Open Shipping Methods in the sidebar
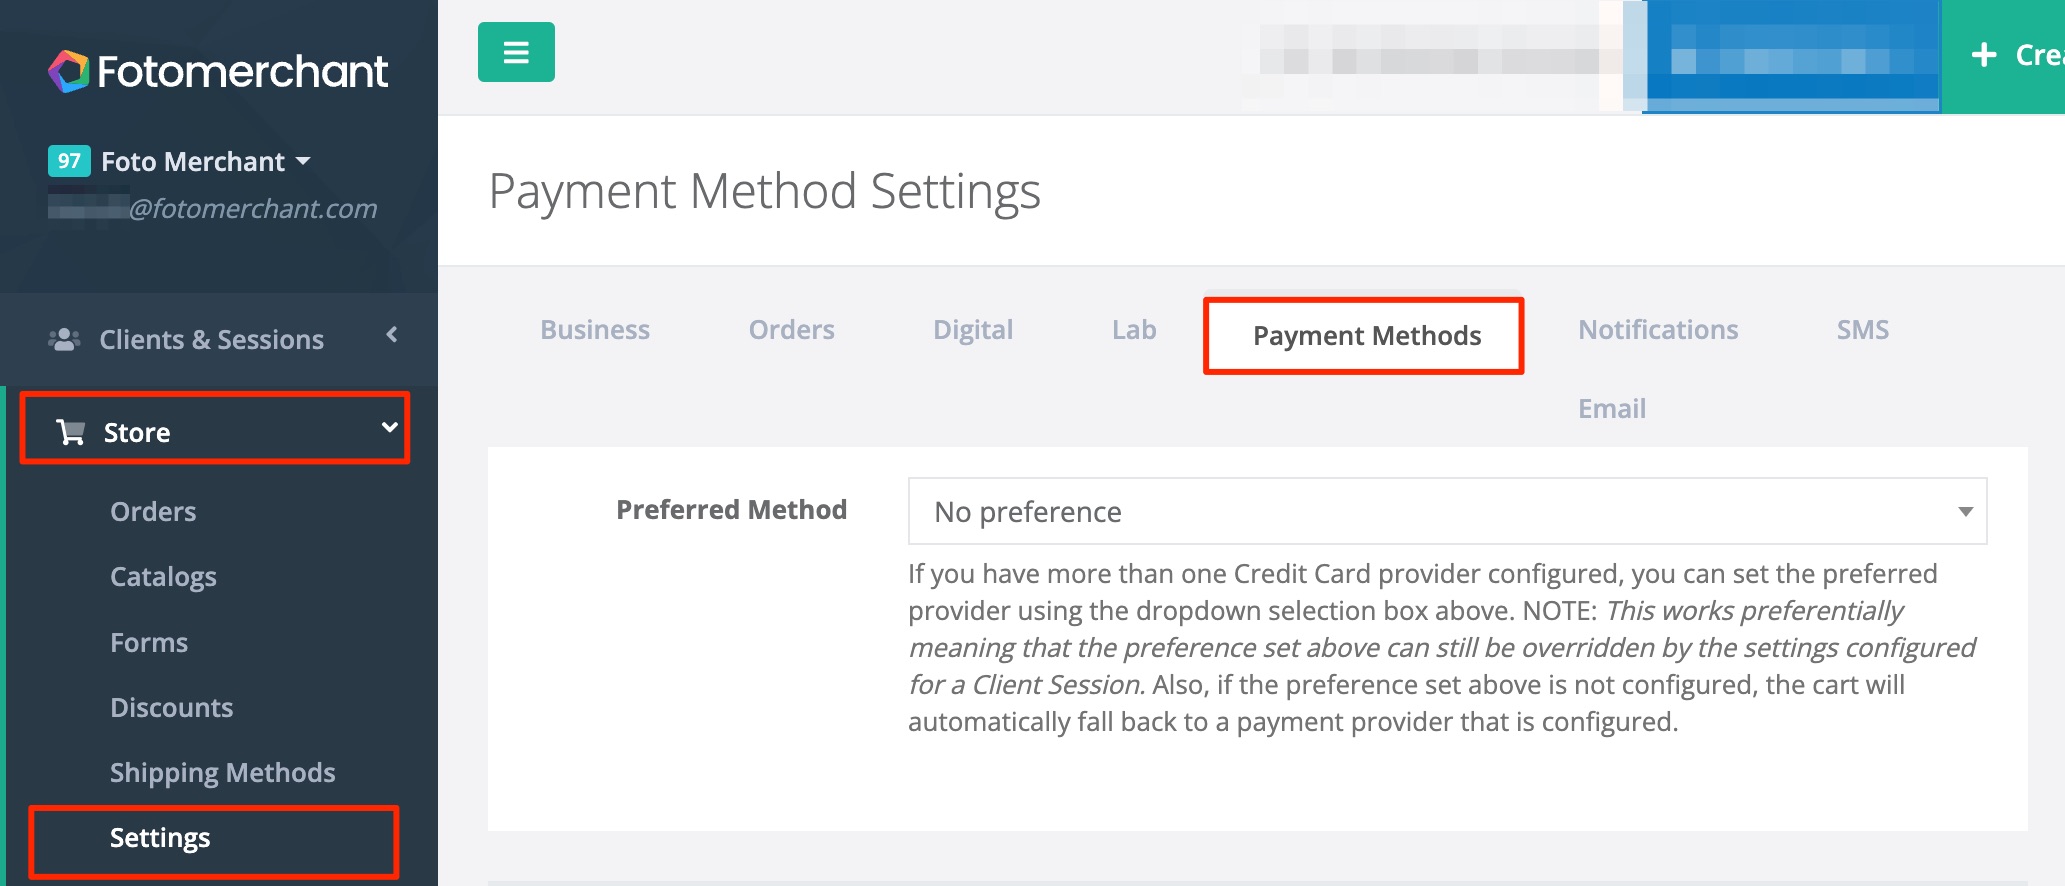 pyautogui.click(x=223, y=773)
